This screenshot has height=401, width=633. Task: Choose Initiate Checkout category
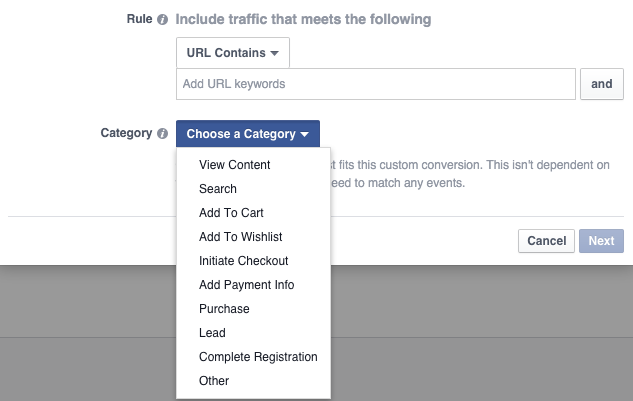tap(244, 261)
